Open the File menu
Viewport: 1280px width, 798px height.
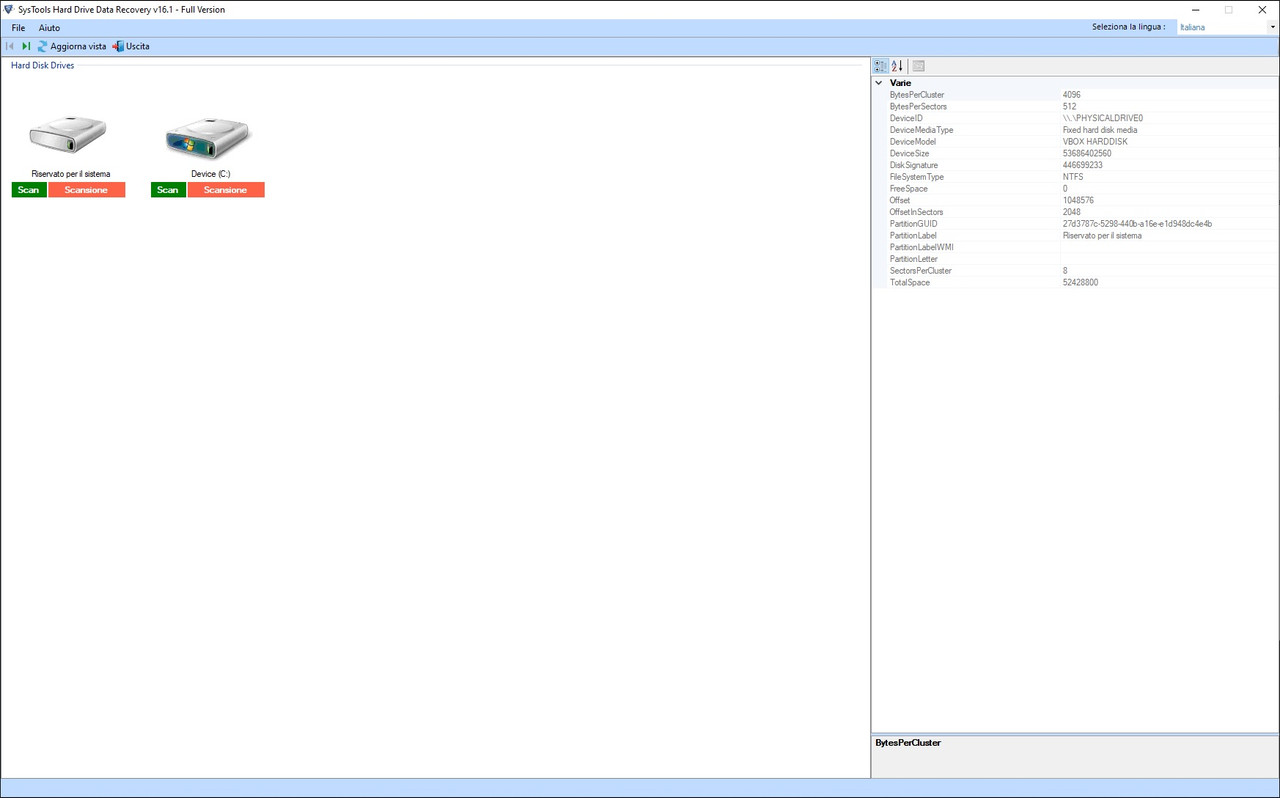coord(18,28)
